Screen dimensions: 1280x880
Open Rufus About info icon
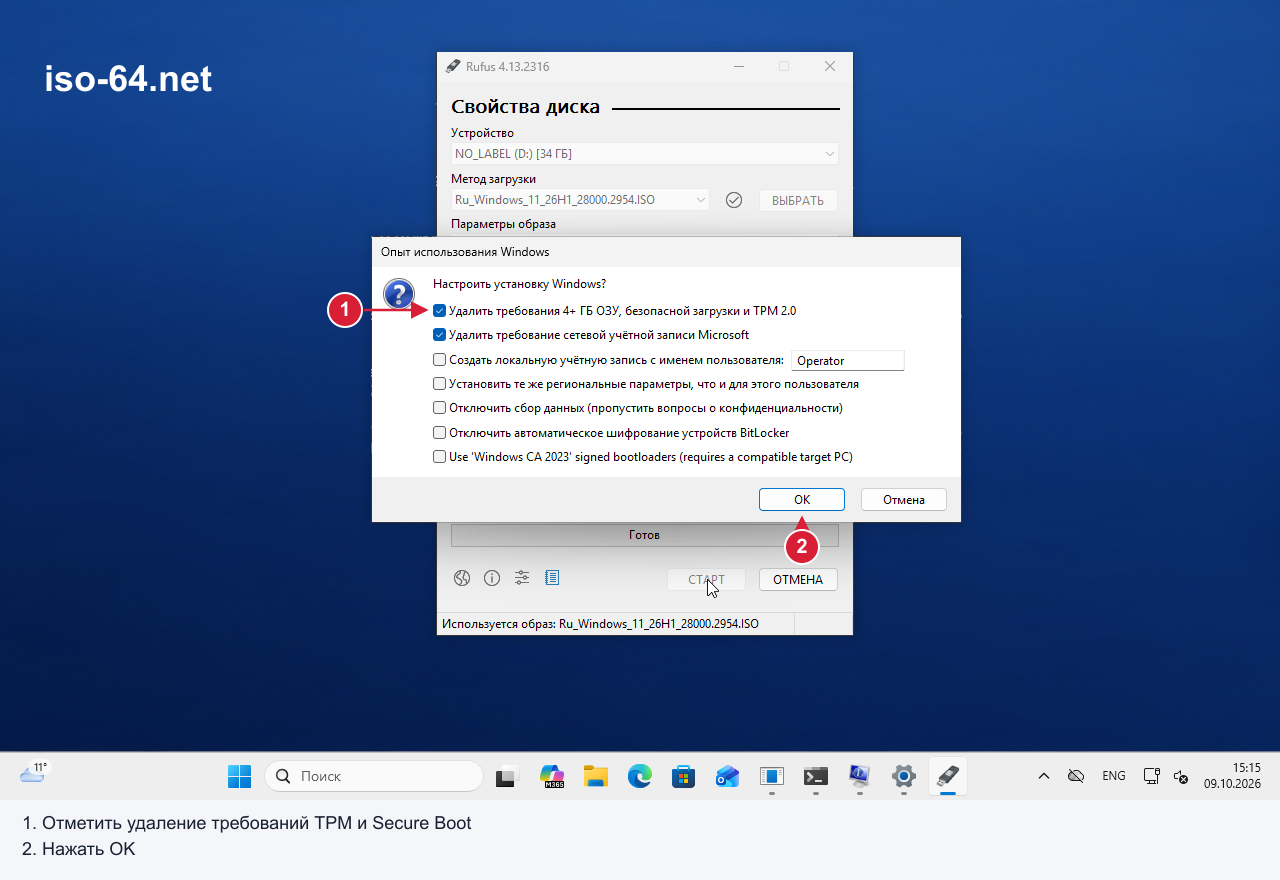click(492, 578)
